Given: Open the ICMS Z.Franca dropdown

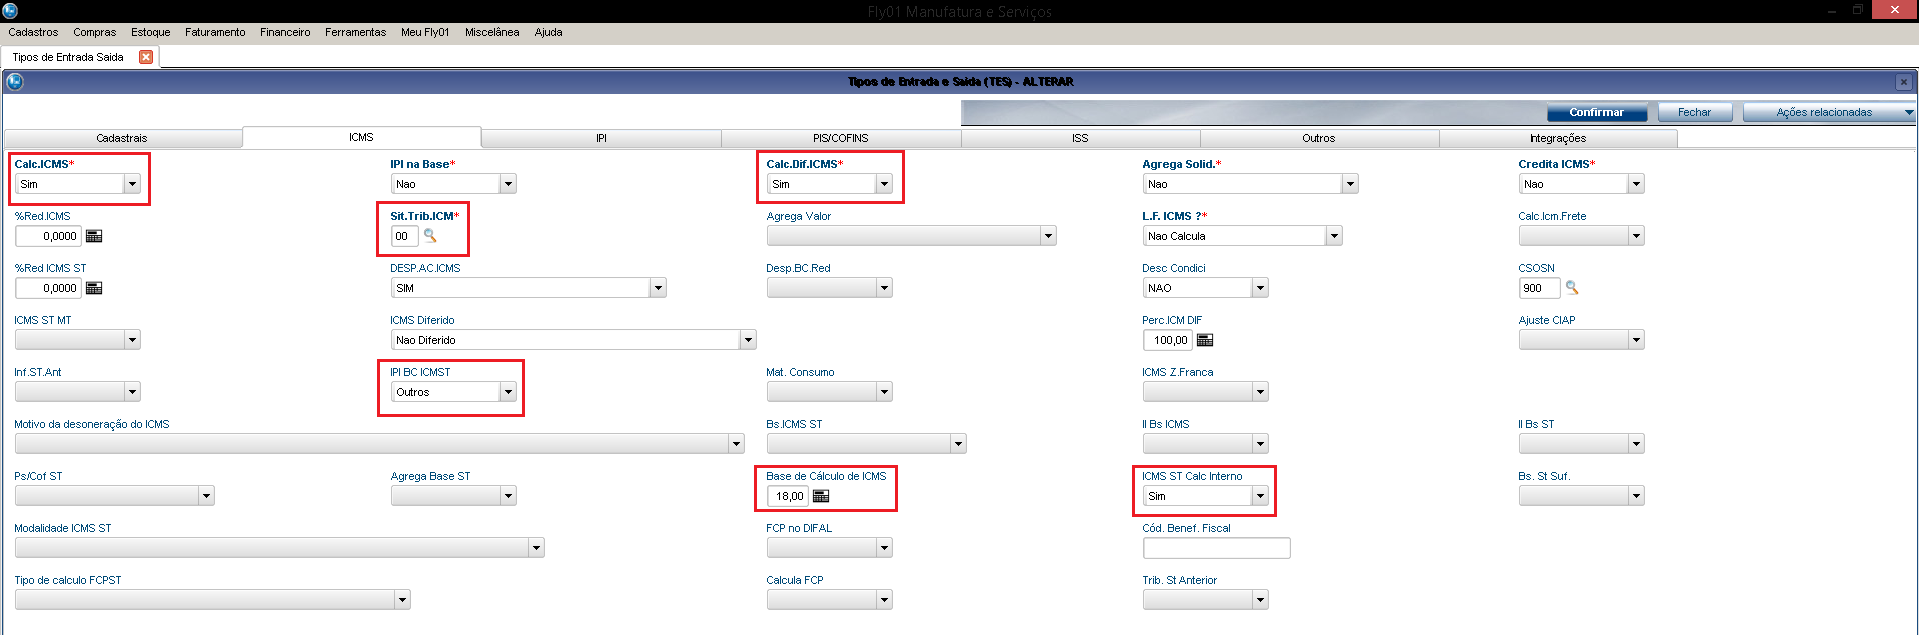Looking at the screenshot, I should click(x=1260, y=392).
